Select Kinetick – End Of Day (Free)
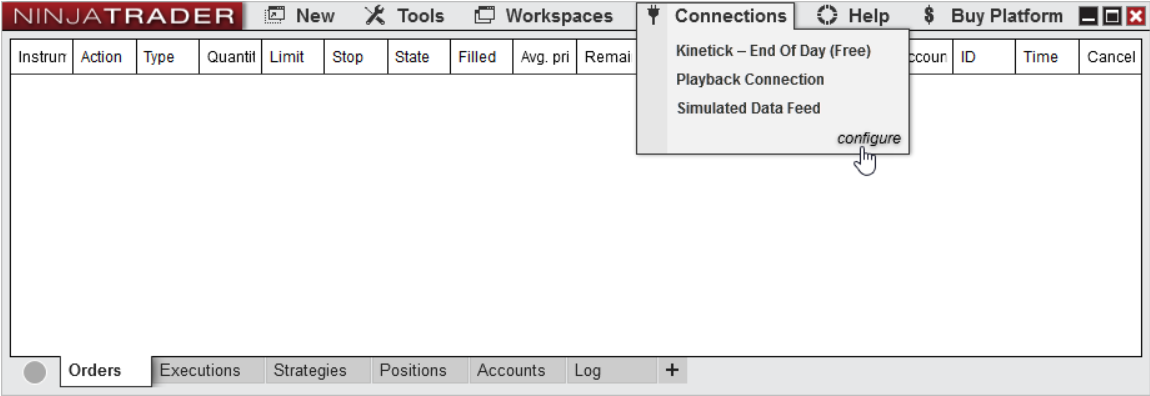 (x=773, y=51)
